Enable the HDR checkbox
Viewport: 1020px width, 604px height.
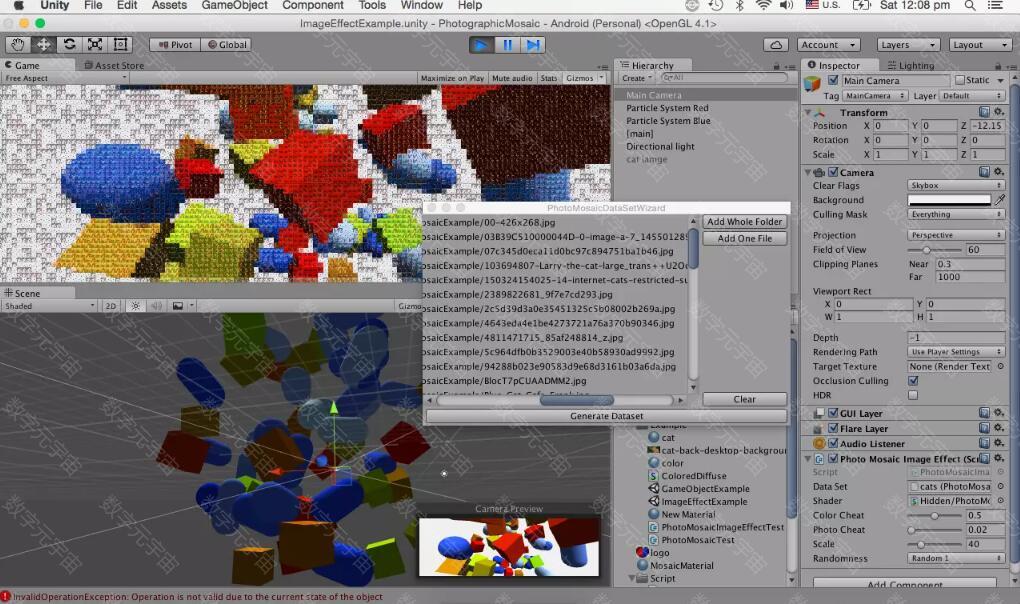coord(913,395)
